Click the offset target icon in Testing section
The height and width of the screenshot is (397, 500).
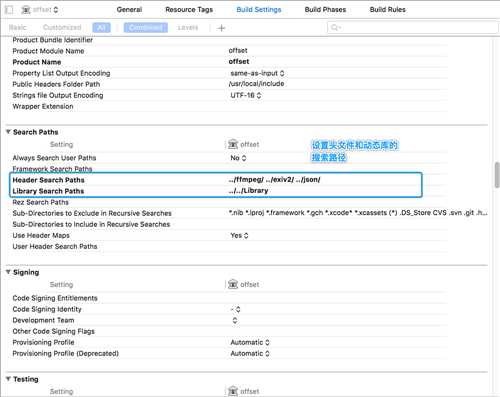233,391
